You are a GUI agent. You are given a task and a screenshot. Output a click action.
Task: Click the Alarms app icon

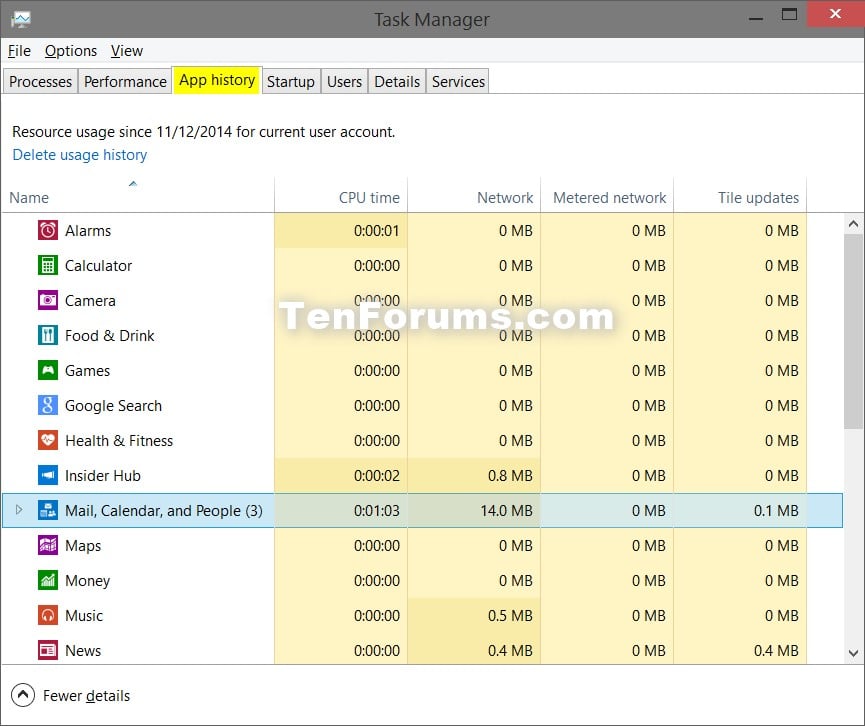click(x=48, y=230)
